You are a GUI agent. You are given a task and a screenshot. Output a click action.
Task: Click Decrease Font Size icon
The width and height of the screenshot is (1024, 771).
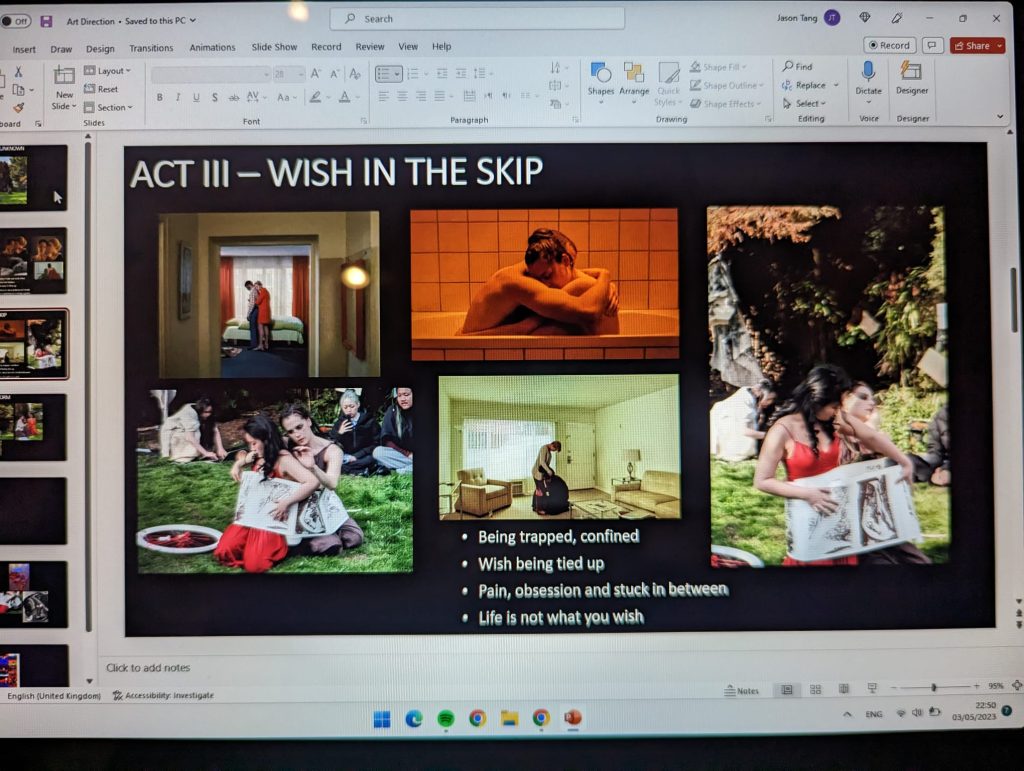pos(335,74)
